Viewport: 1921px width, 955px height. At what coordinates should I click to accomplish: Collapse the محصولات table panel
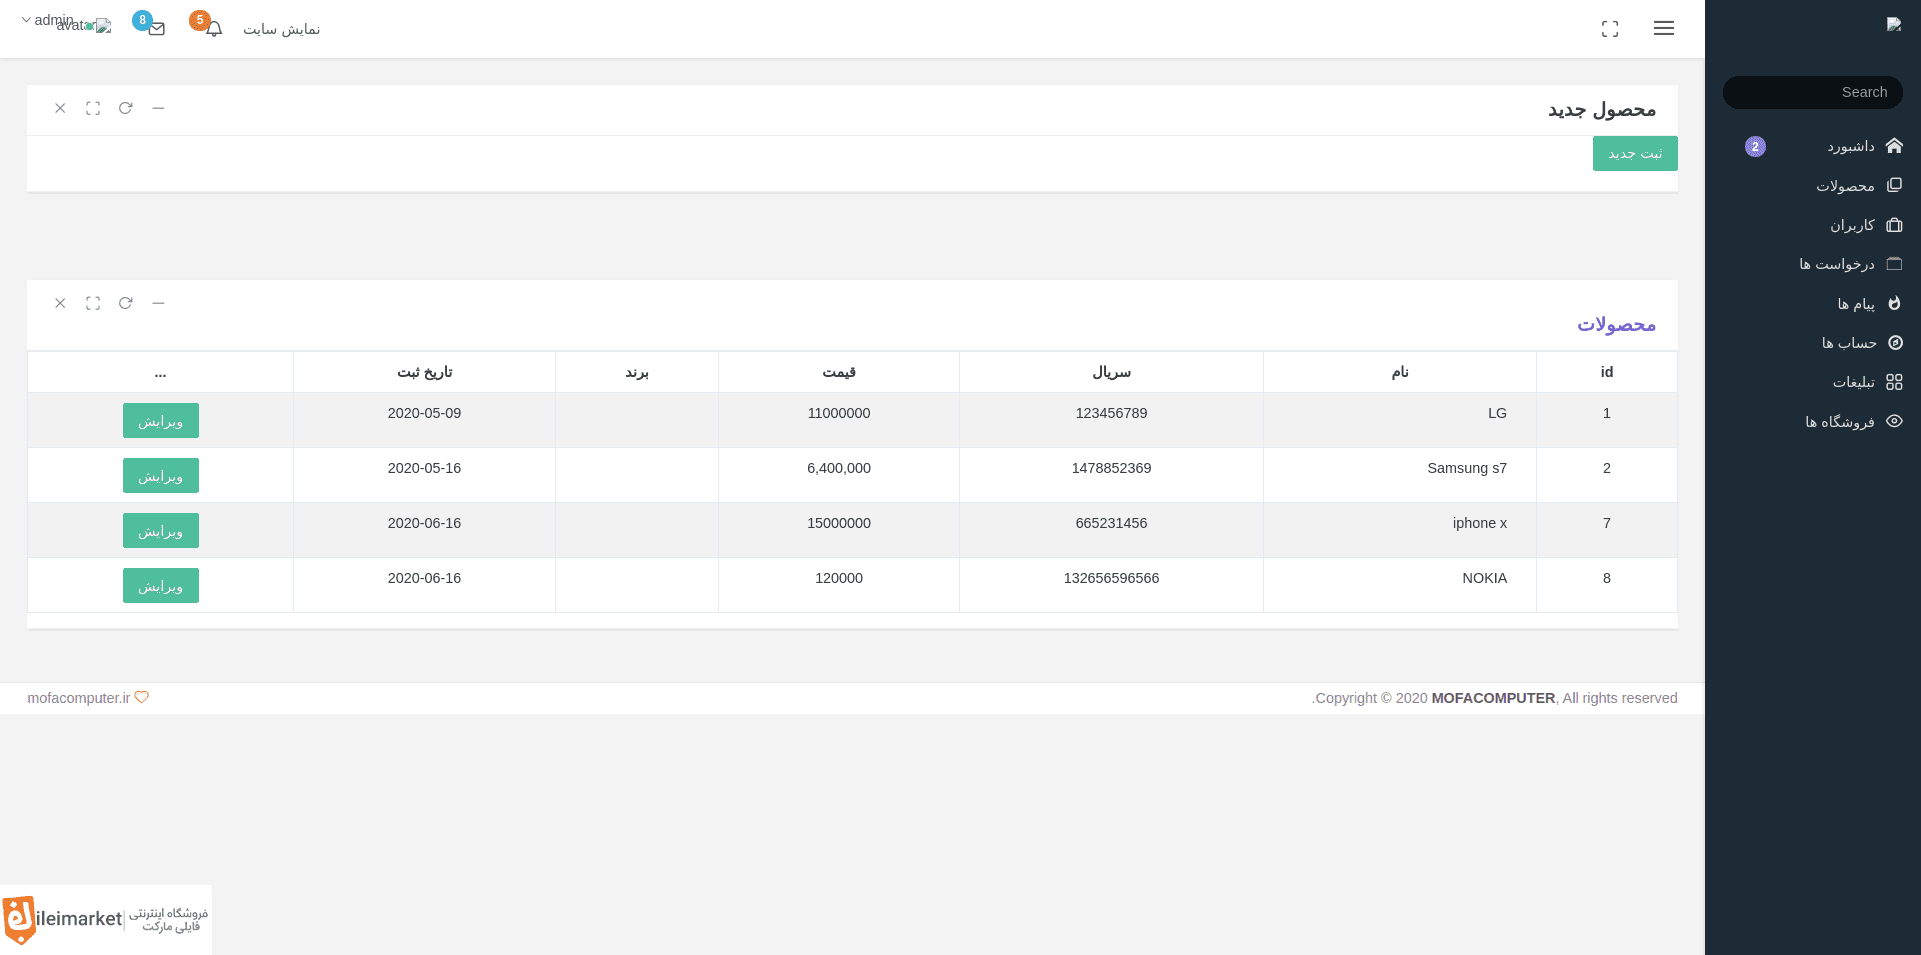coord(158,303)
